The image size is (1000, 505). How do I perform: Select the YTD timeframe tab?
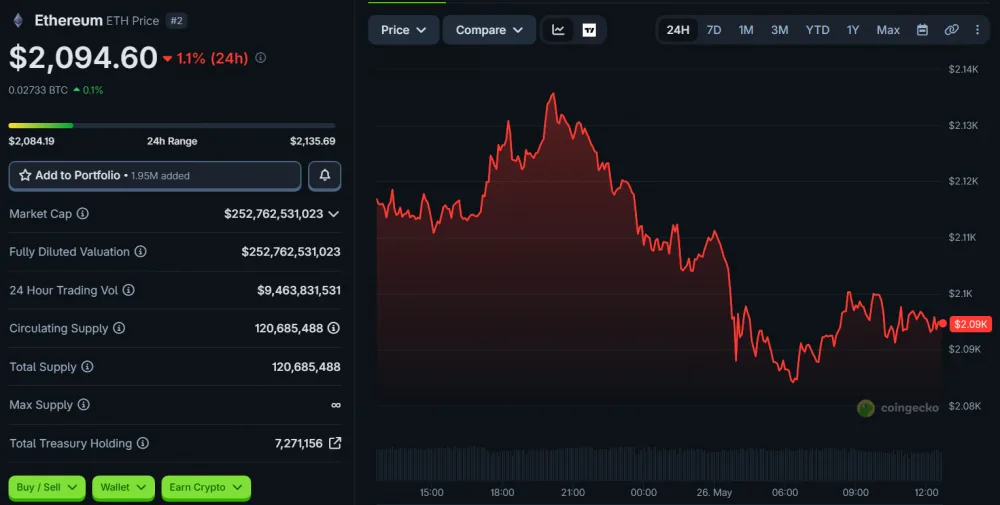tap(818, 30)
